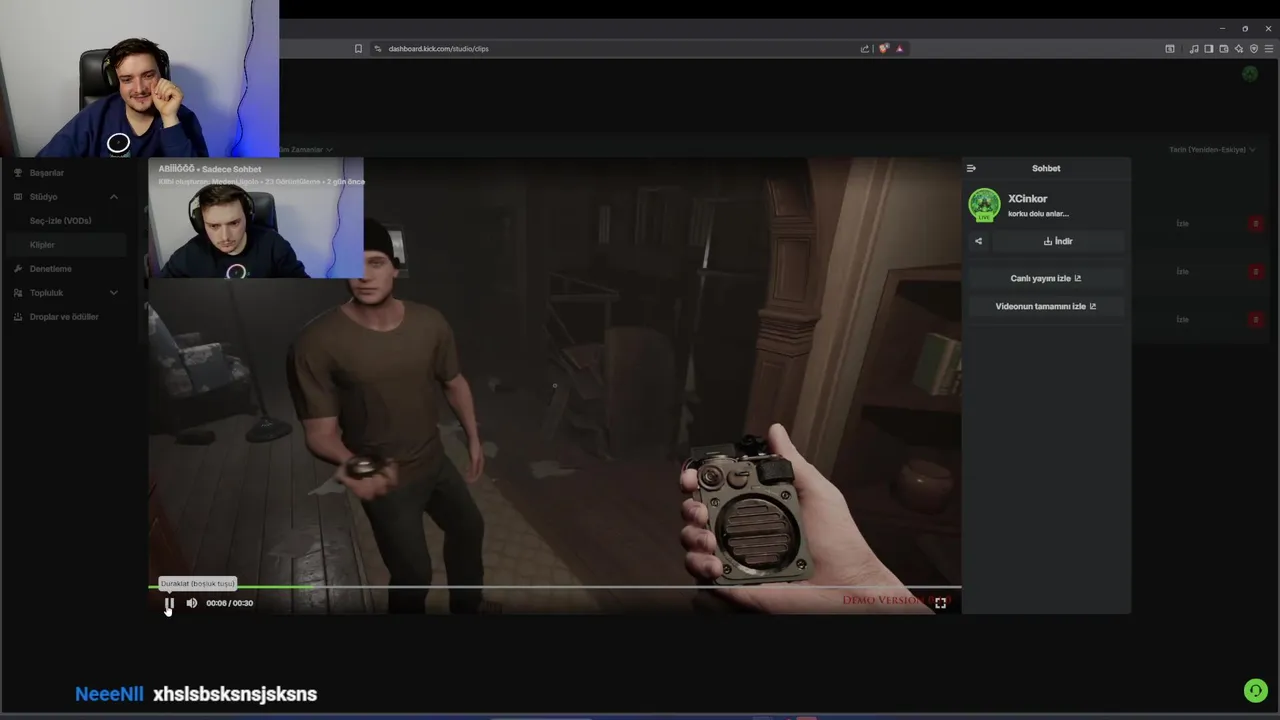This screenshot has height=720, width=1280.
Task: Open Seç-İzle (VODs) page
Action: point(60,221)
